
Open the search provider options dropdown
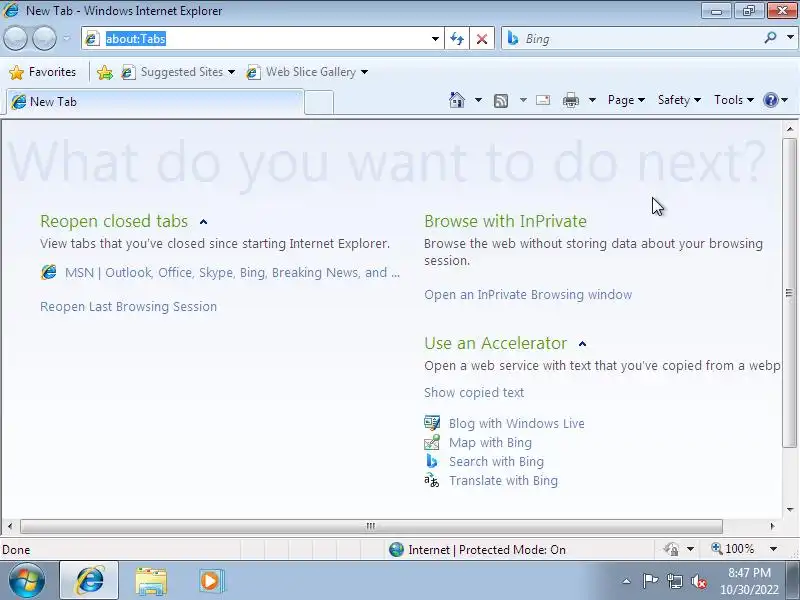790,38
